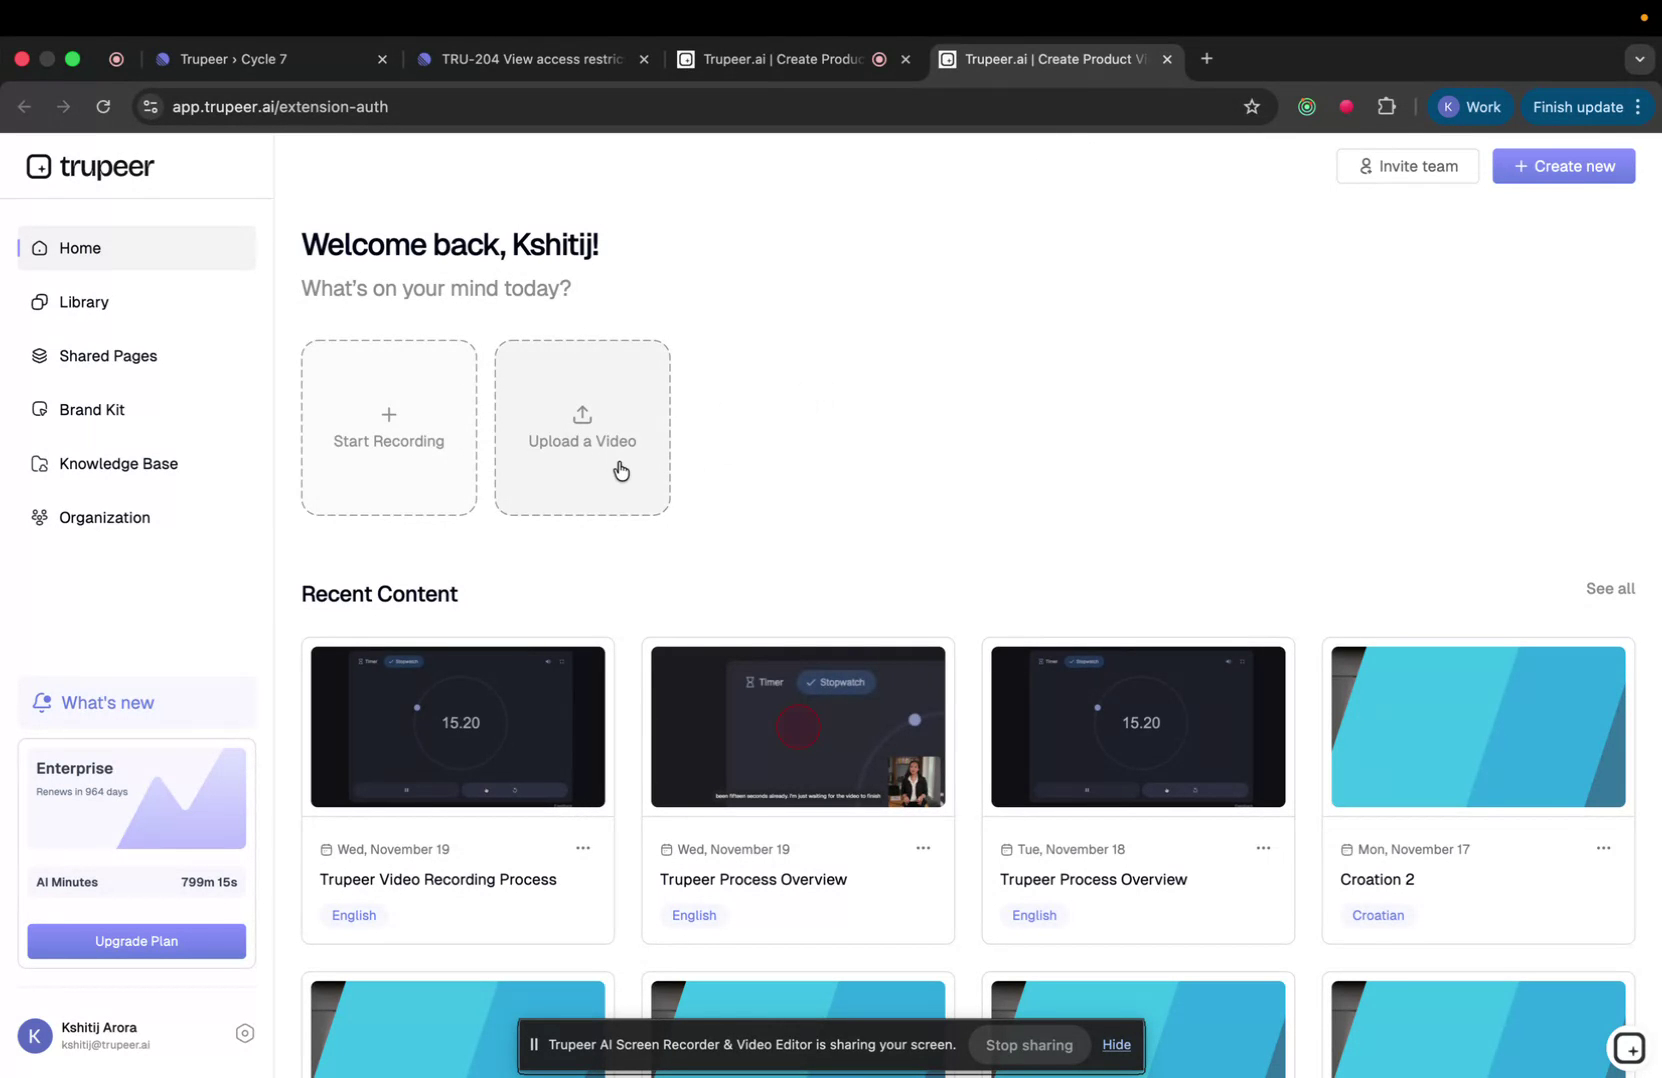Image resolution: width=1662 pixels, height=1078 pixels.
Task: Open settings gear beside Kshitij Arora
Action: click(x=245, y=1033)
